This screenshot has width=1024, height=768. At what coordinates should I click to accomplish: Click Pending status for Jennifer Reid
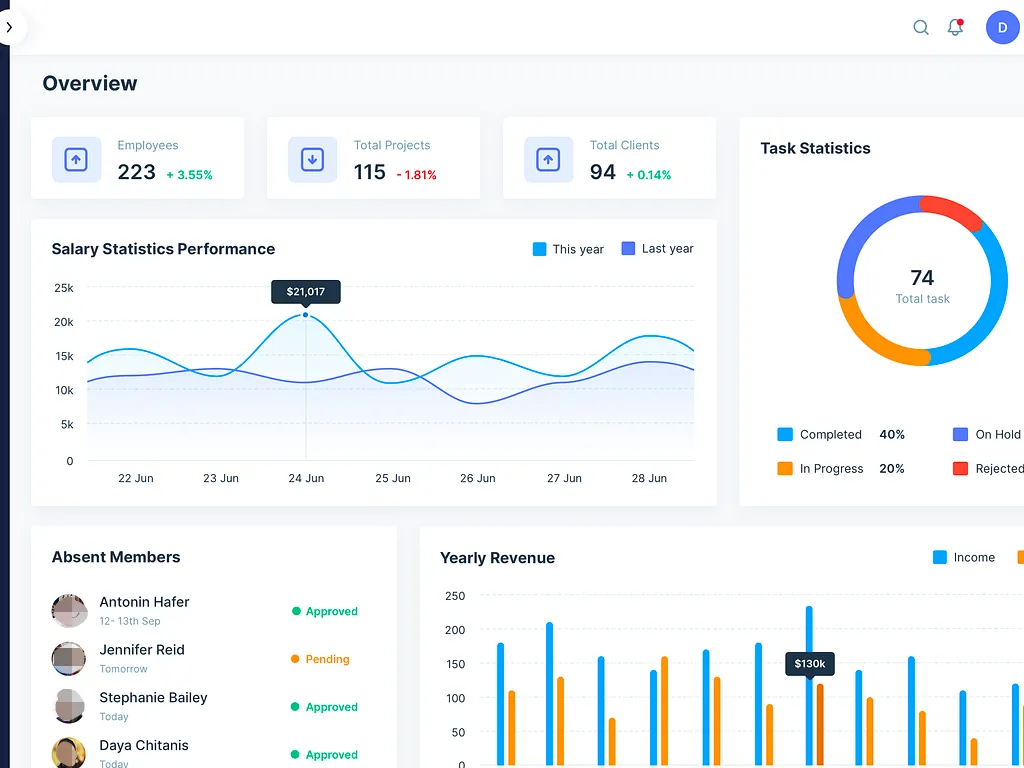coord(320,659)
